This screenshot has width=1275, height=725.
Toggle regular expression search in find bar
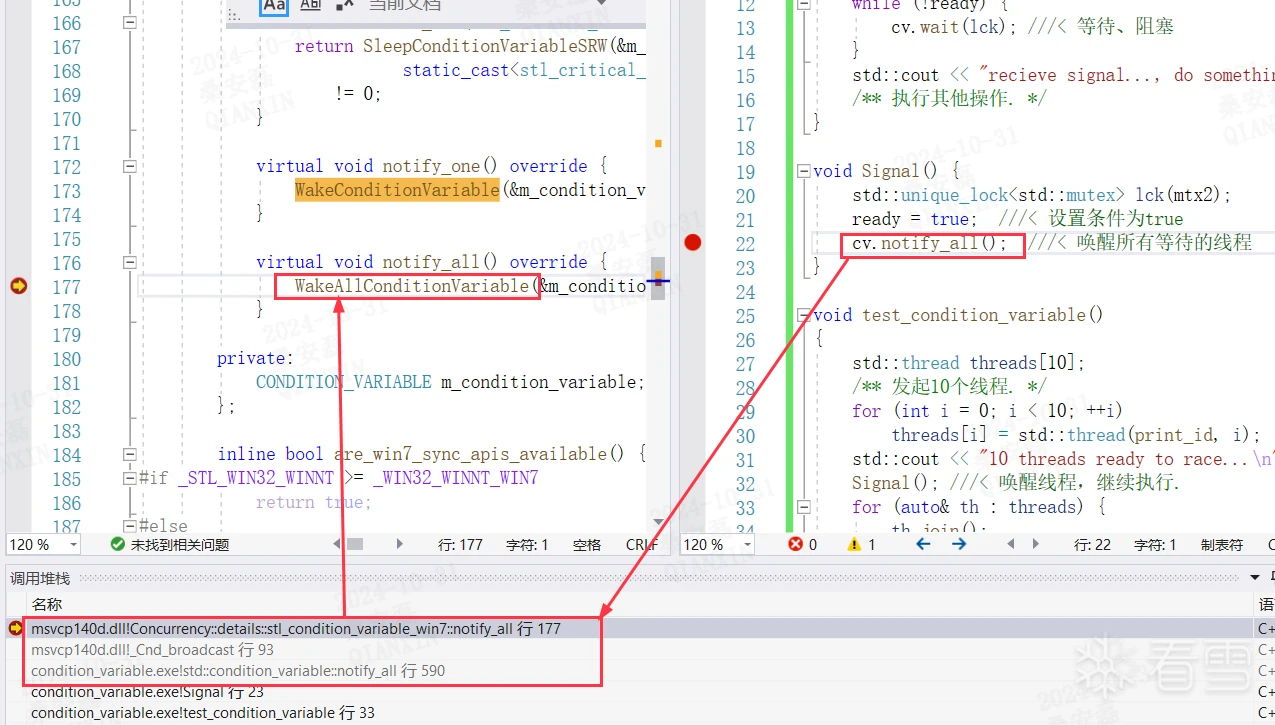pos(345,5)
